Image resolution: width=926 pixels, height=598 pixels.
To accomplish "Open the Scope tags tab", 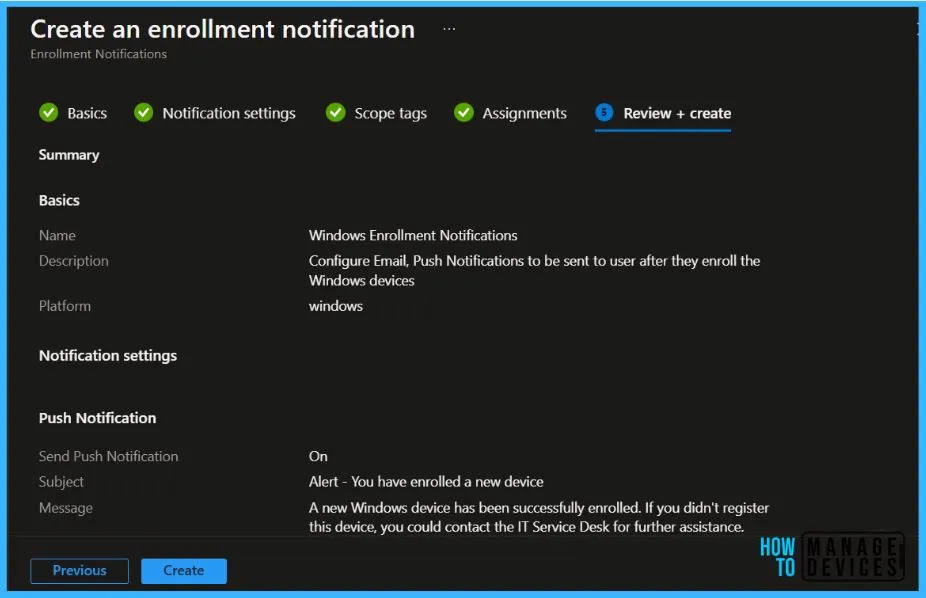I will 390,114.
